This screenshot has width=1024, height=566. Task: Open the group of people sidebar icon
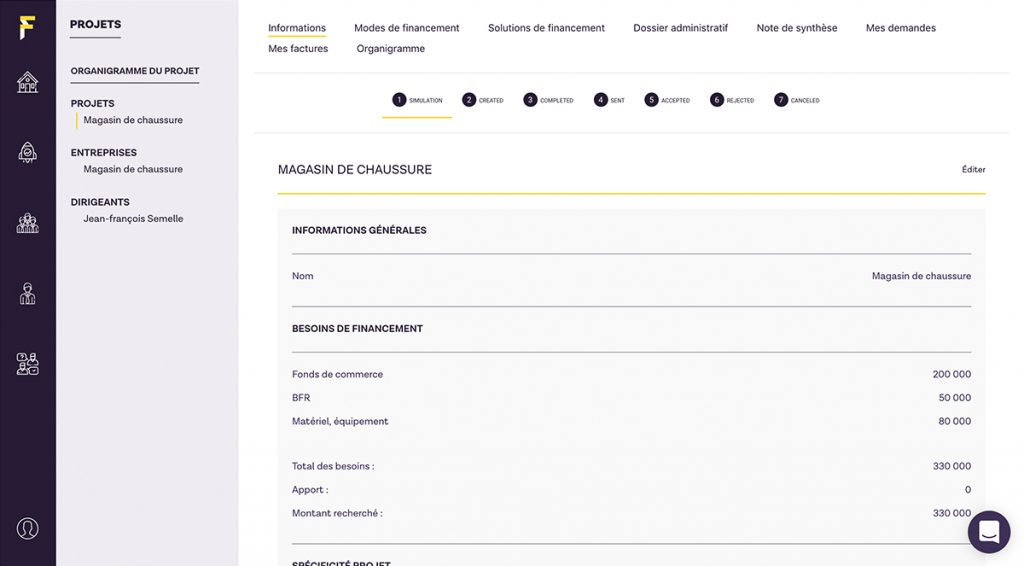27,223
